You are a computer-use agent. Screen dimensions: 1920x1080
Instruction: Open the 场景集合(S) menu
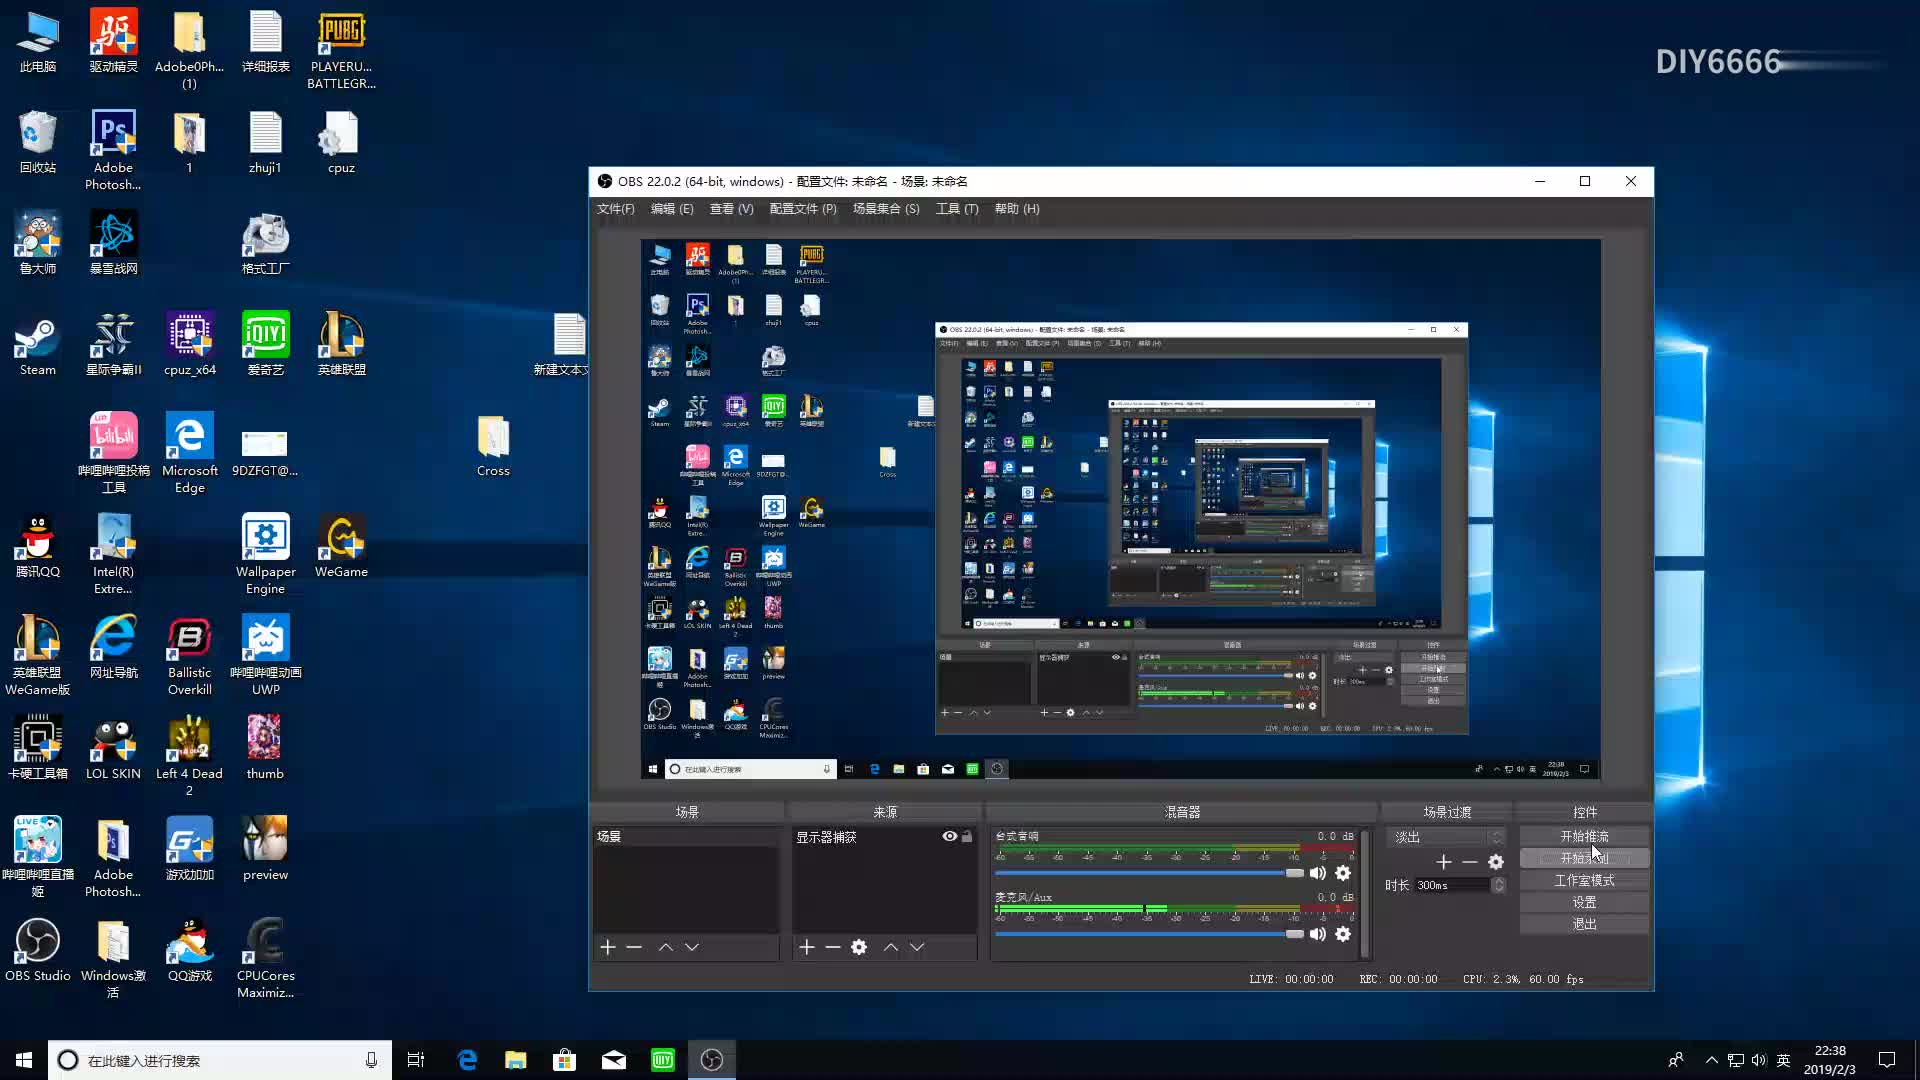click(885, 209)
